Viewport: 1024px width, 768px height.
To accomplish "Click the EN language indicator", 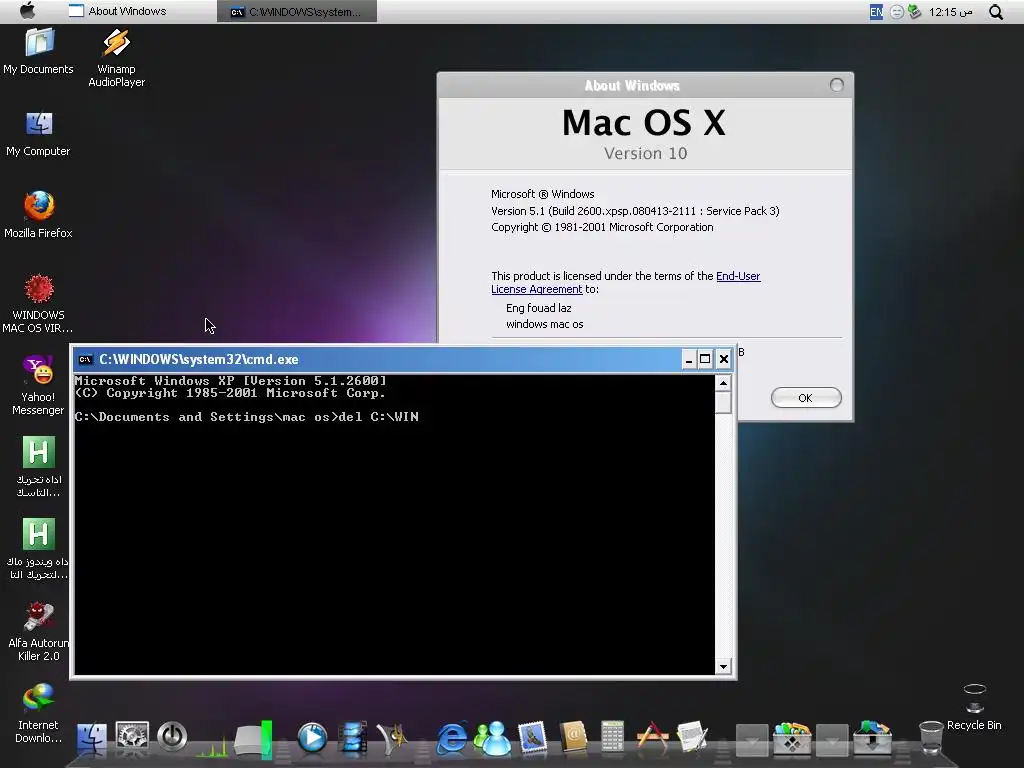I will 876,12.
